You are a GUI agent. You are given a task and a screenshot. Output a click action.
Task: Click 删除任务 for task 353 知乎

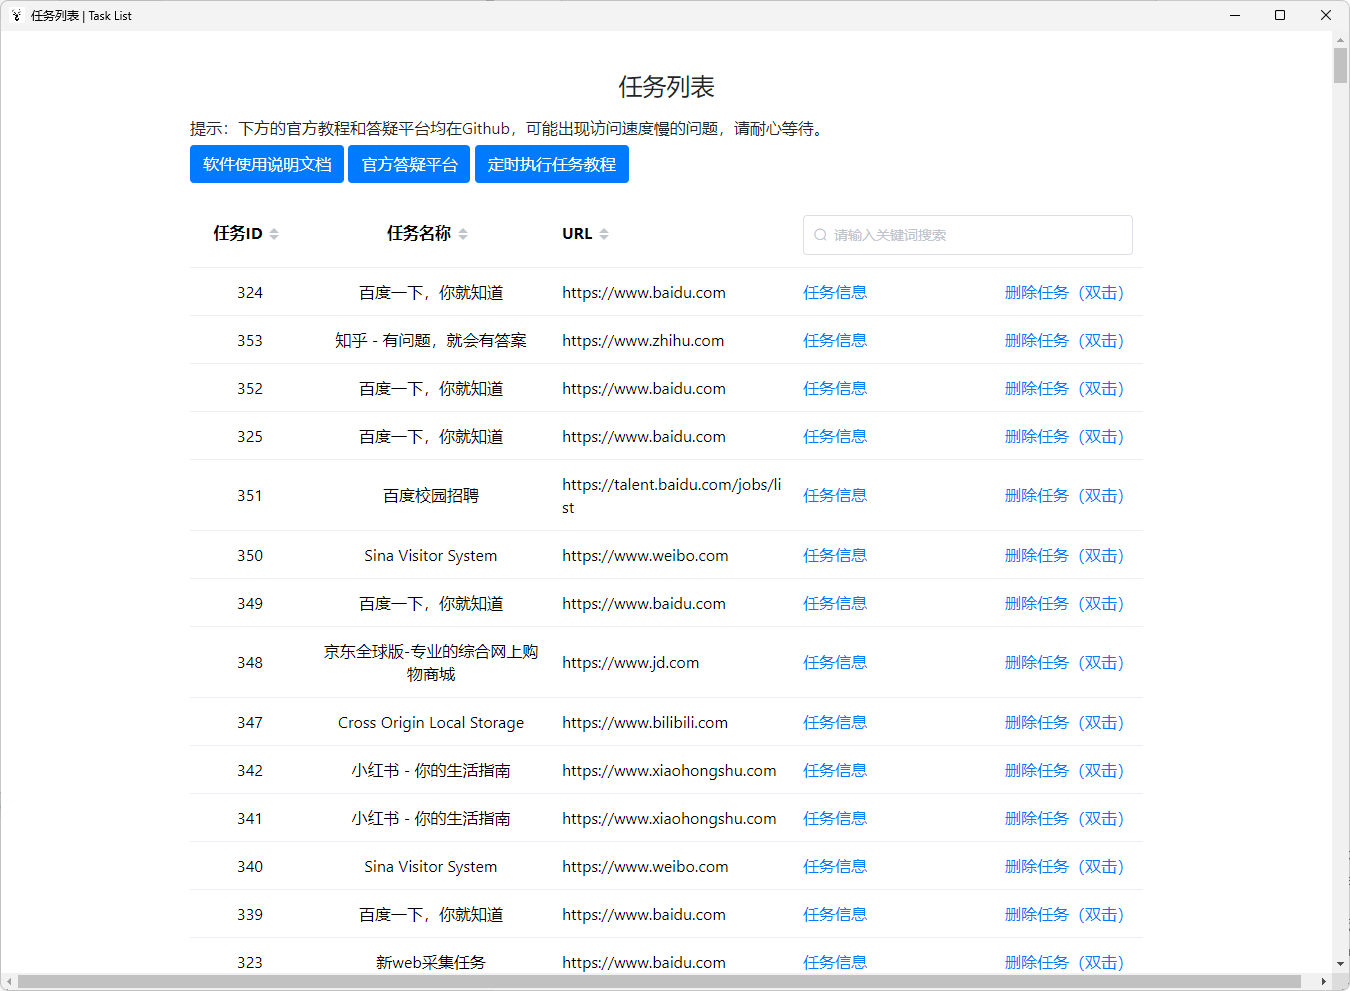click(x=1065, y=340)
